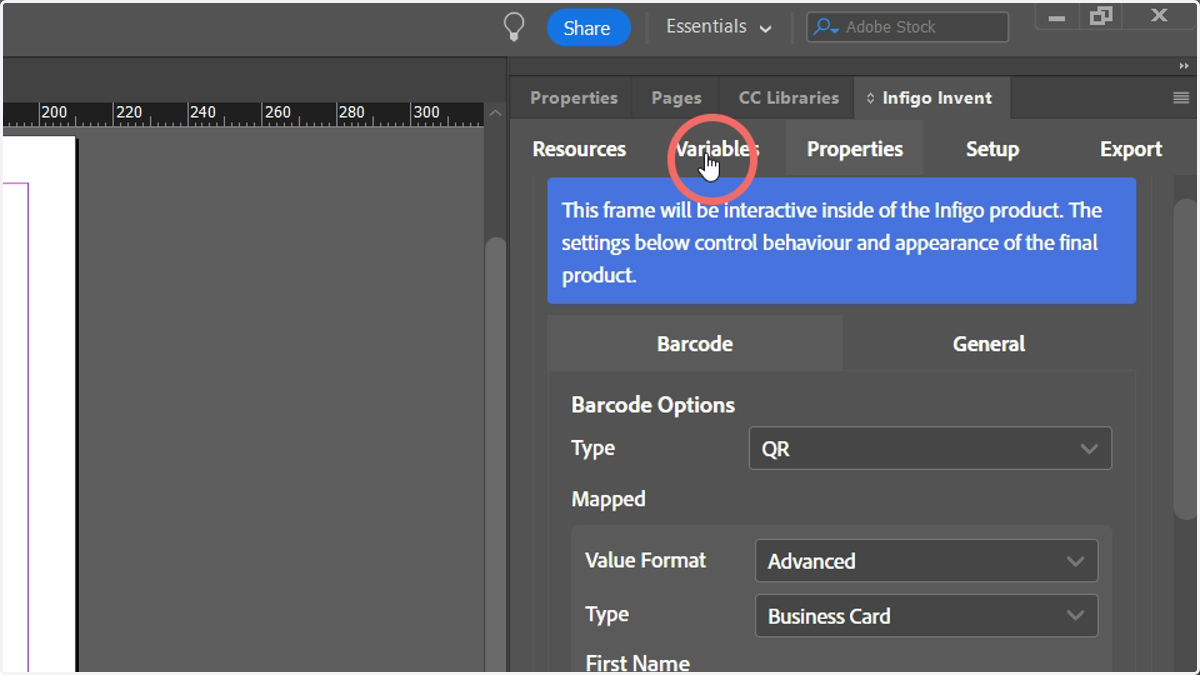Click the document window vertical scrollbar
The width and height of the screenshot is (1200, 675).
pyautogui.click(x=495, y=455)
